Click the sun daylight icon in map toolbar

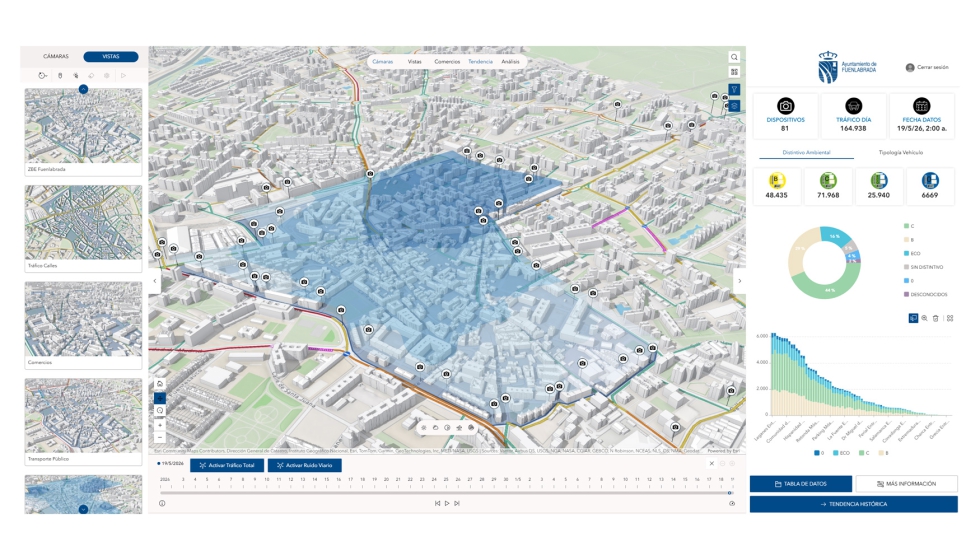pyautogui.click(x=424, y=428)
